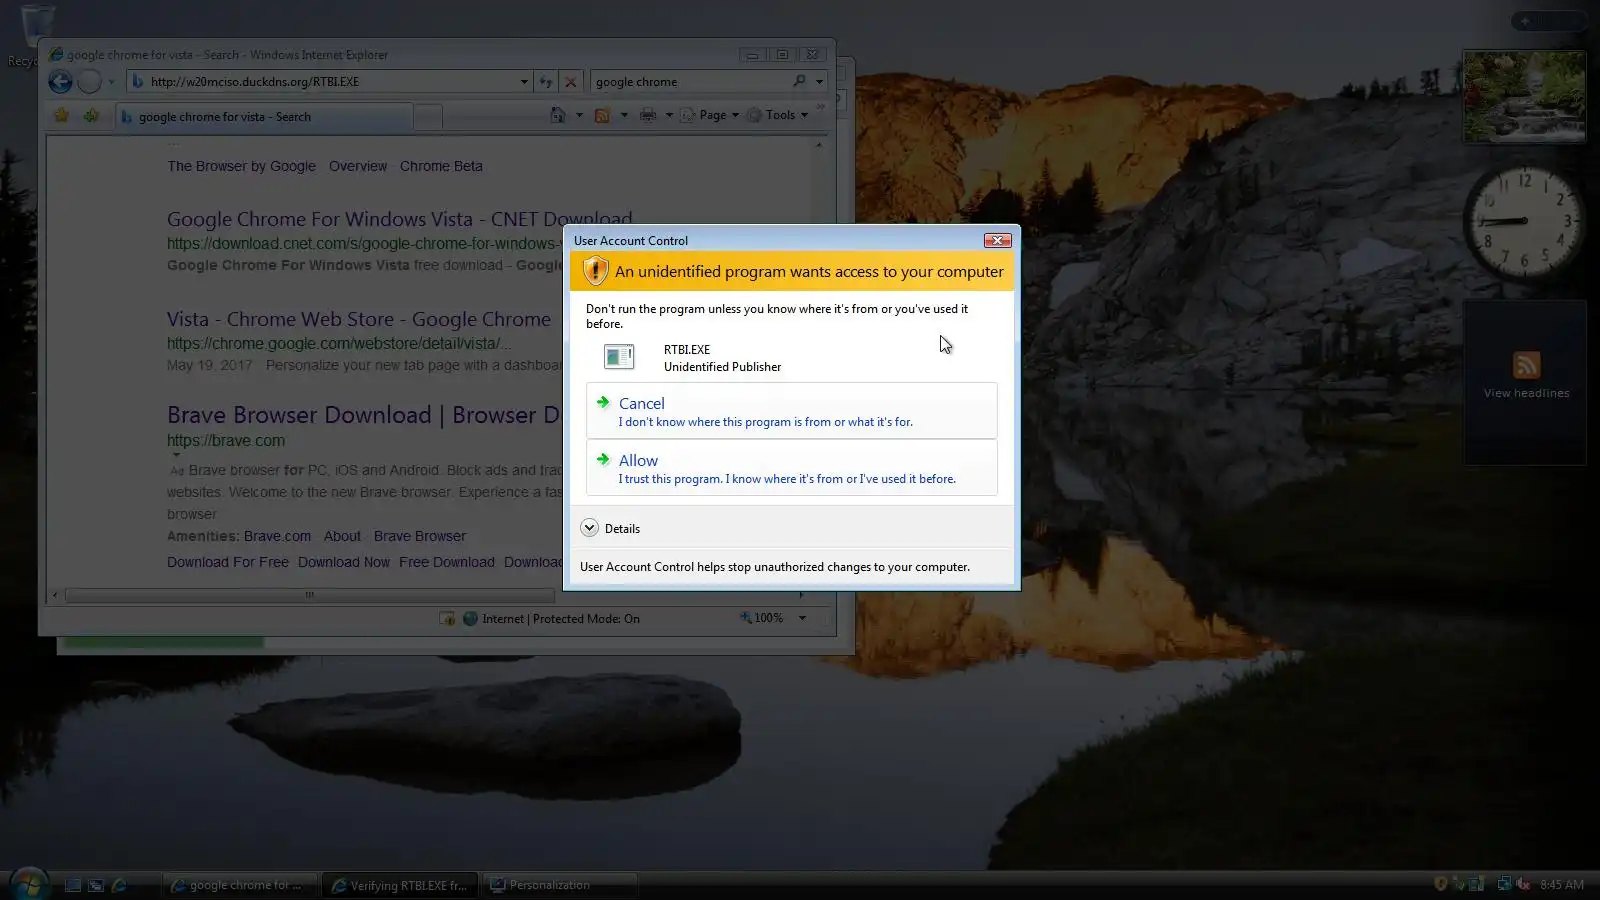Click the horizontal scrollbar in IE page
Screen dimensions: 1600x900
click(x=309, y=595)
